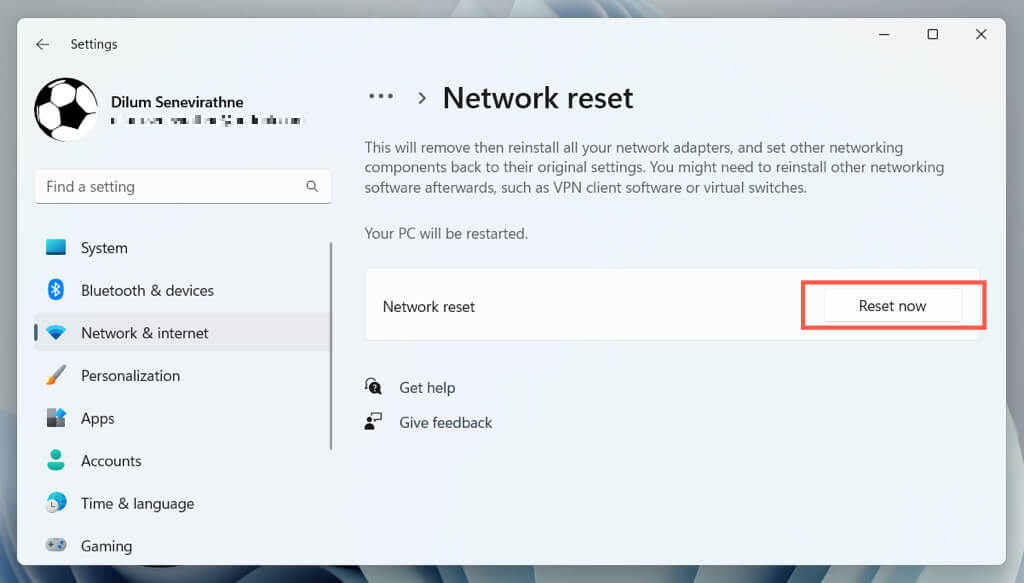This screenshot has width=1024, height=583.
Task: Click the Bluetooth icon in sidebar
Action: 56,290
